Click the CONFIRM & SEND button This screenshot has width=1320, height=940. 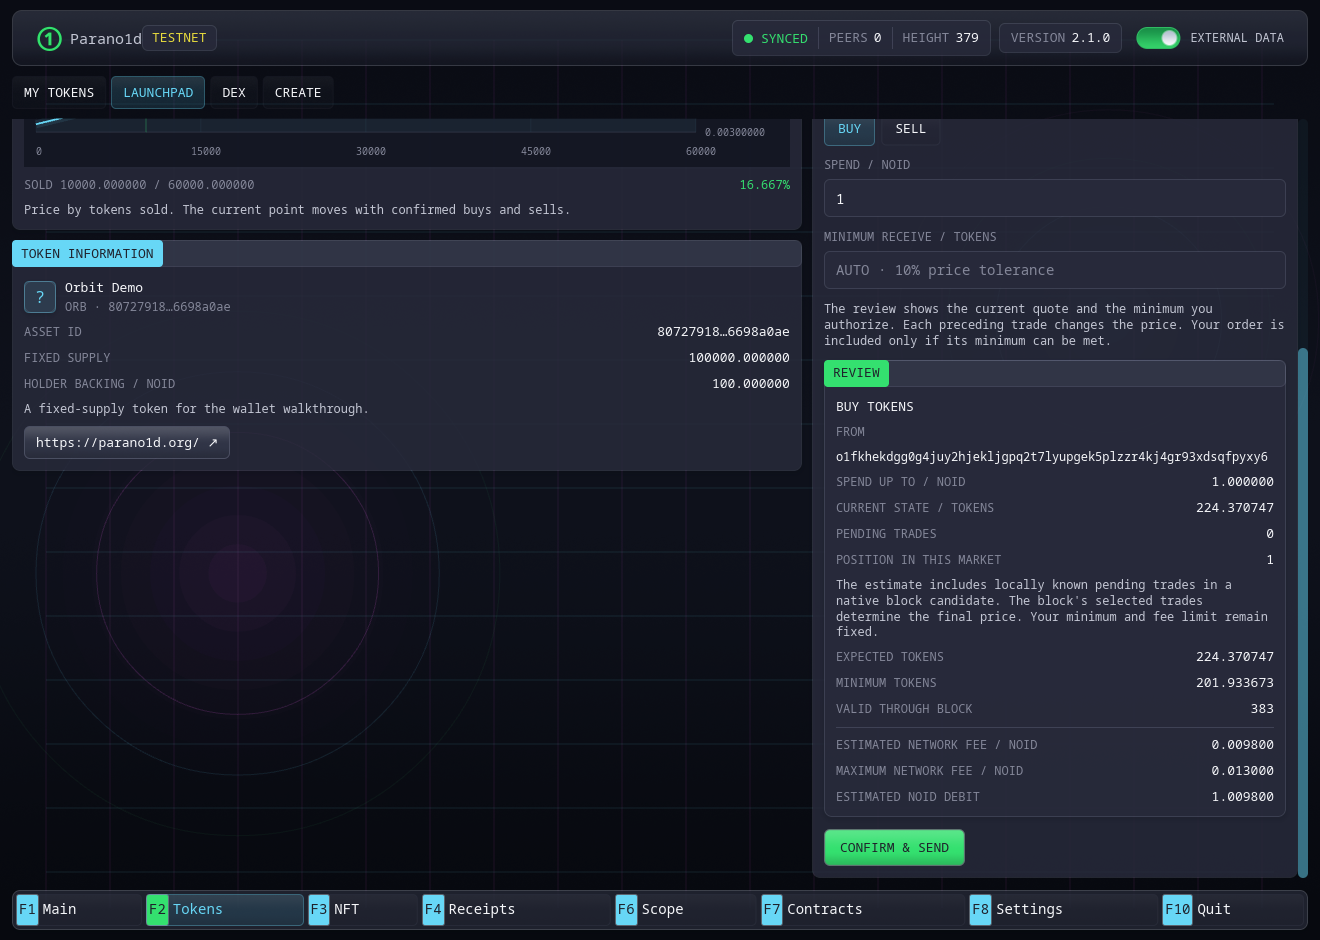(x=894, y=848)
